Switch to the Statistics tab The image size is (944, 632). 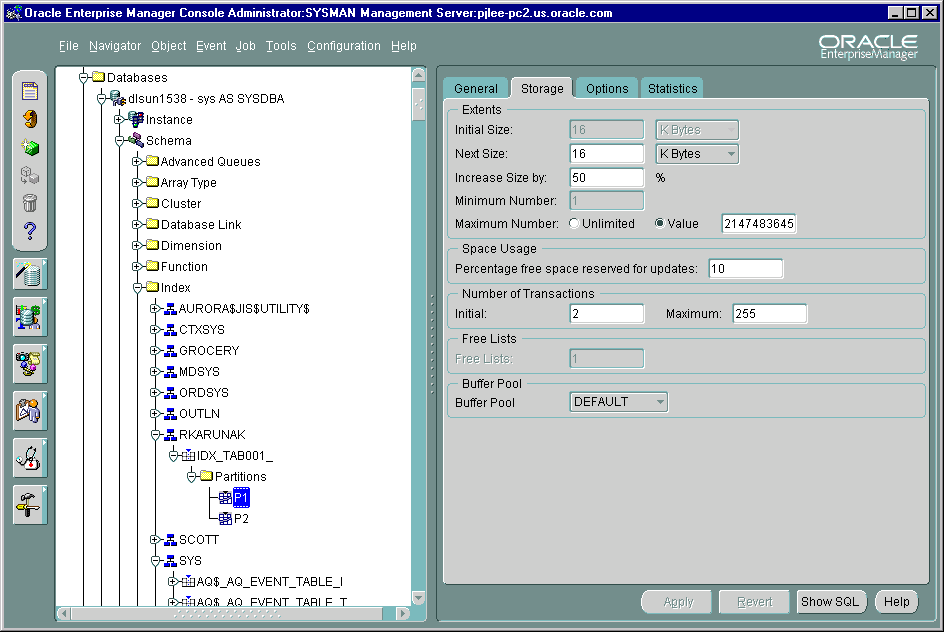pyautogui.click(x=672, y=88)
